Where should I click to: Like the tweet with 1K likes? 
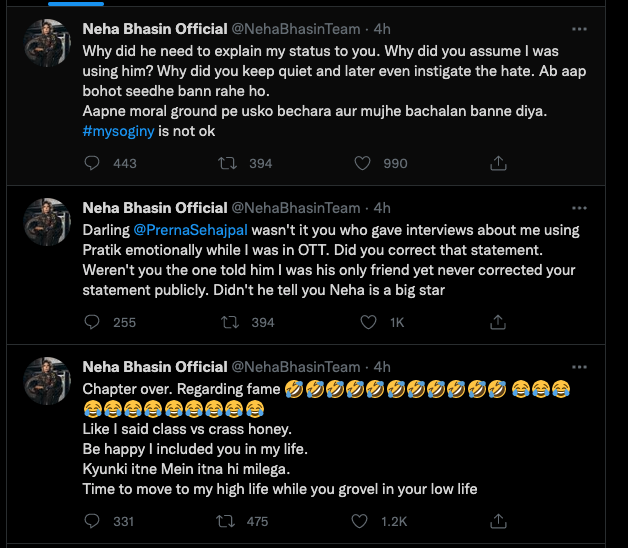(368, 322)
